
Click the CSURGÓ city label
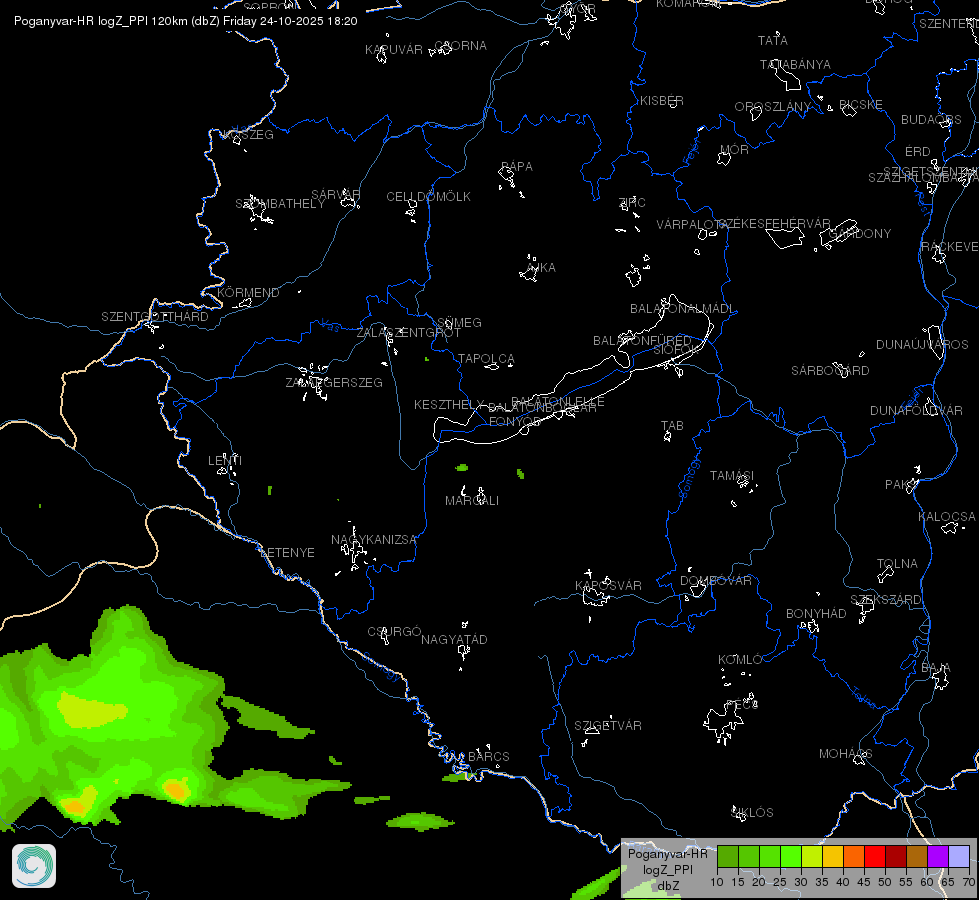(x=394, y=631)
